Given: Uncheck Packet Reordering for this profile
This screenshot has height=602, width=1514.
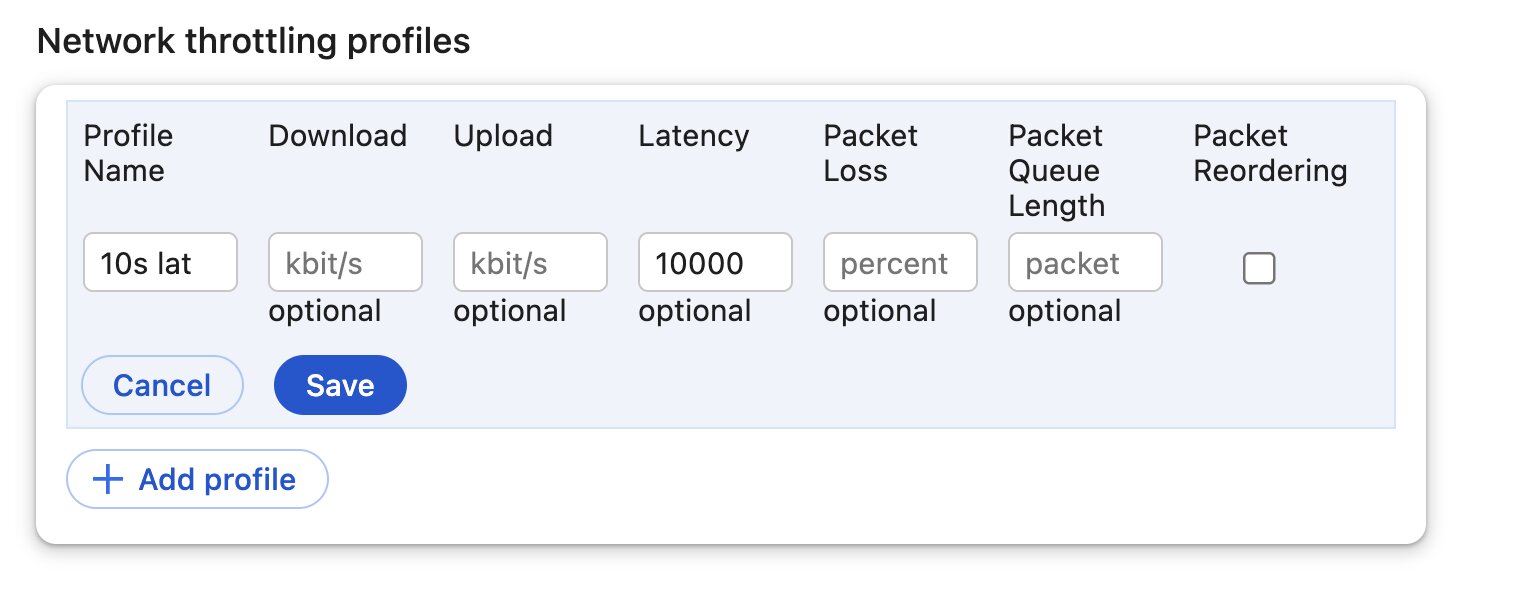Looking at the screenshot, I should click(x=1259, y=268).
